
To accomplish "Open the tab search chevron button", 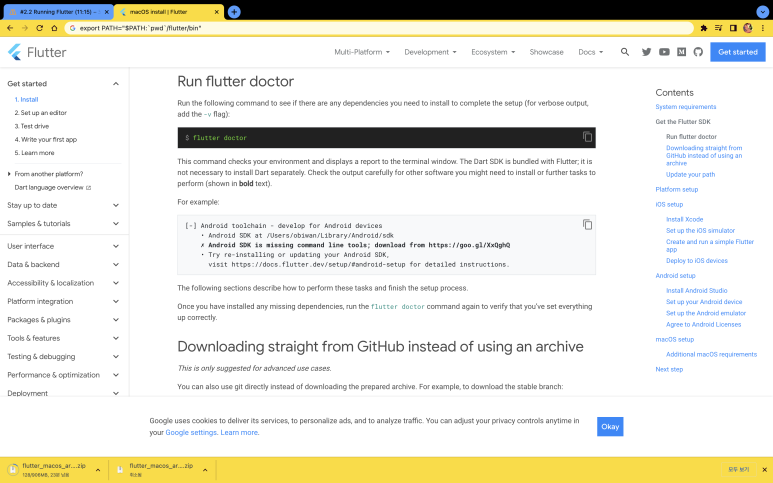I will click(762, 12).
